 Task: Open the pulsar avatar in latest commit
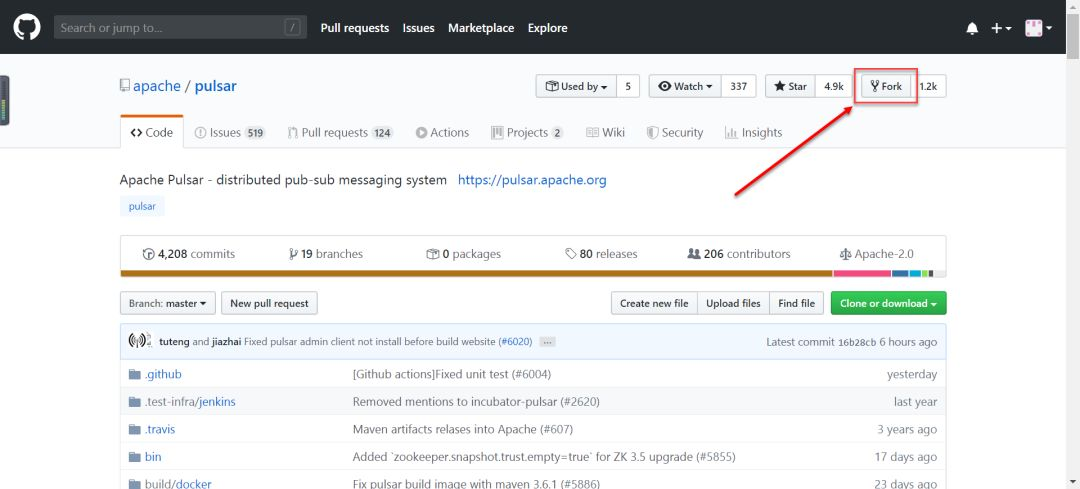[140, 341]
